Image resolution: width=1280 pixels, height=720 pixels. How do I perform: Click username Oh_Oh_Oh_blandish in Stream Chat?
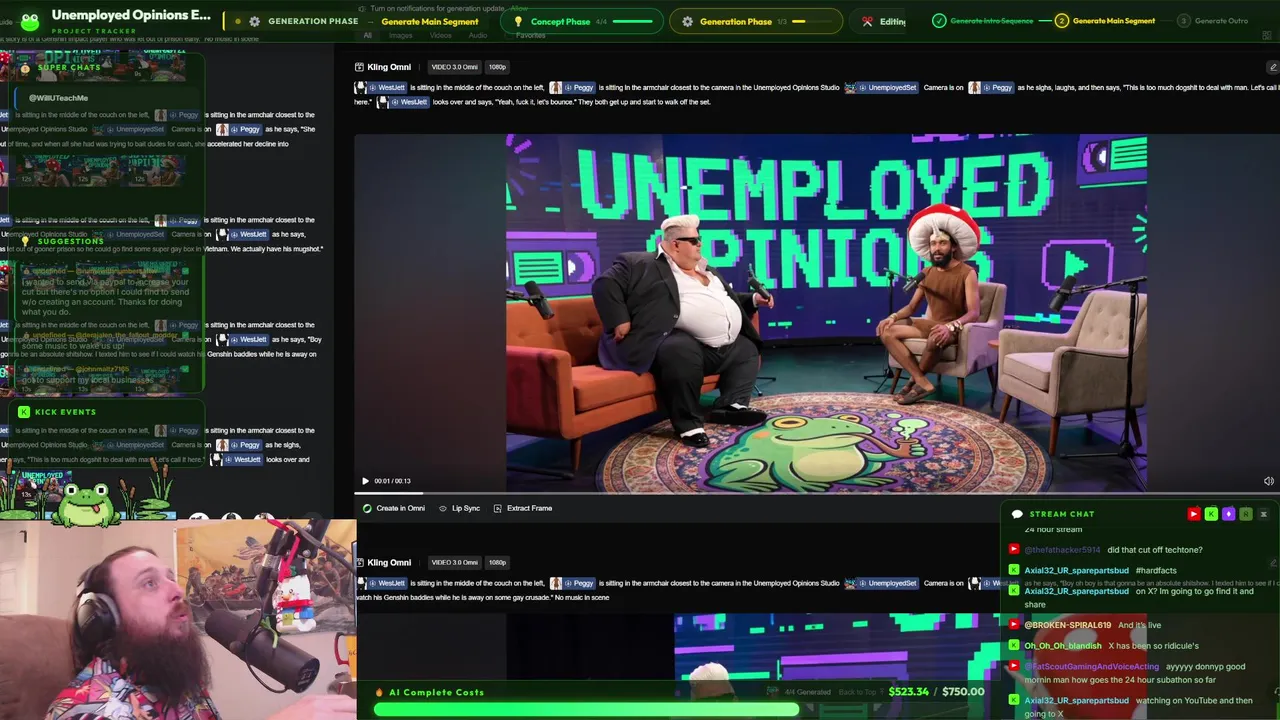[1062, 646]
